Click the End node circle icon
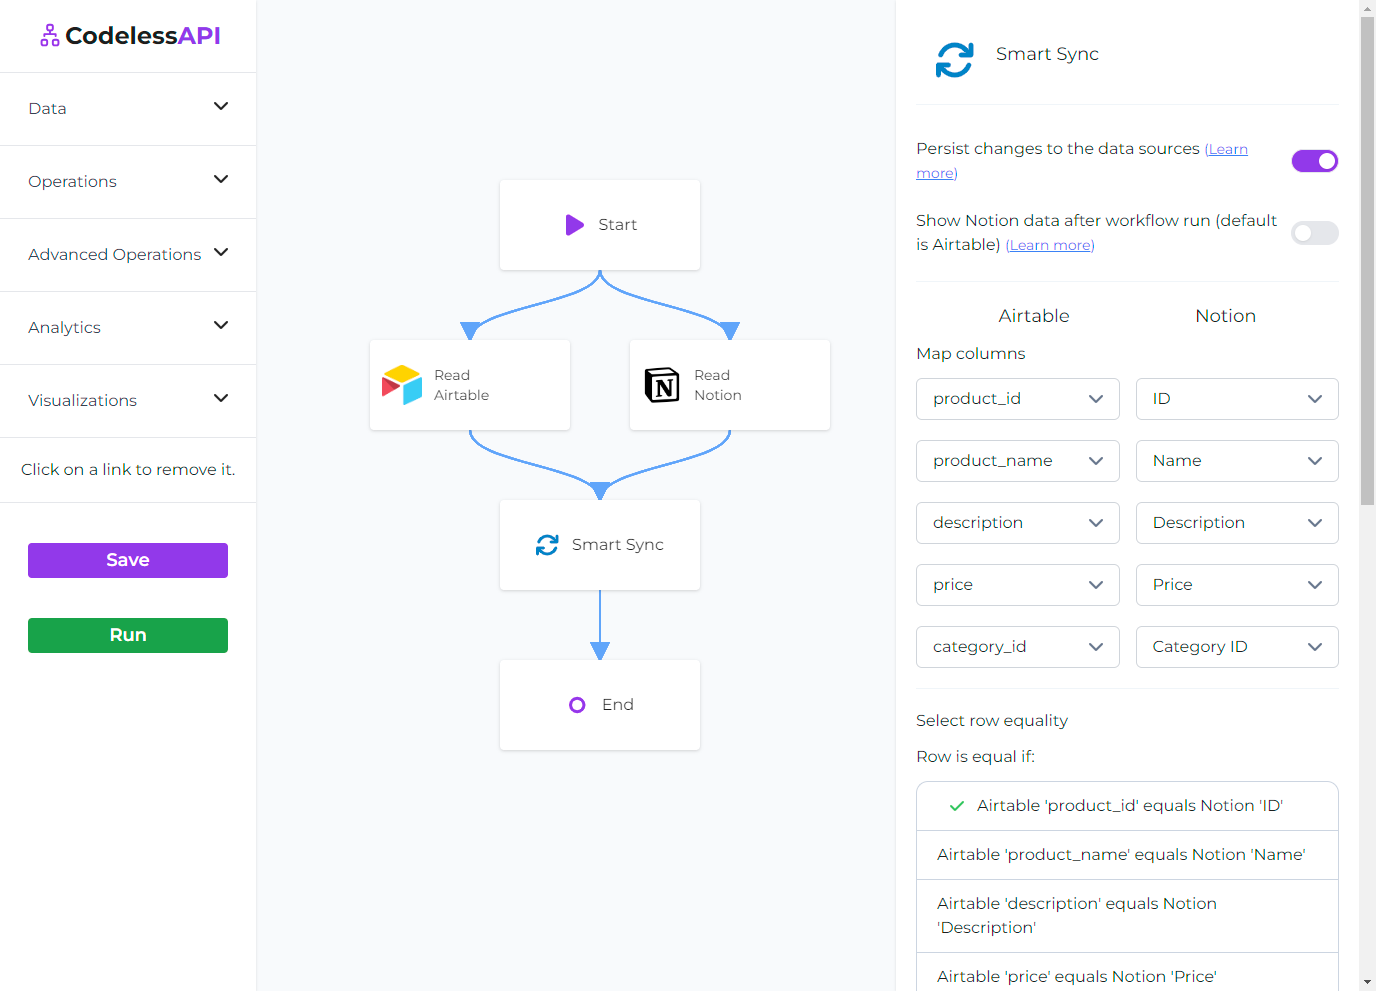Screen dimensions: 1376x991 (577, 705)
